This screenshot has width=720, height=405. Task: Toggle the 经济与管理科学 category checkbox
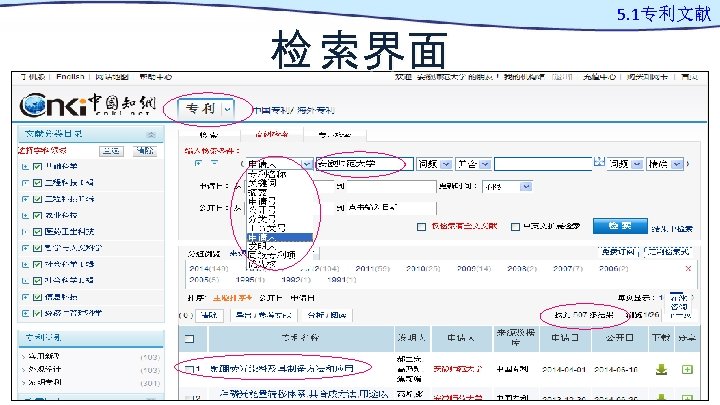(x=38, y=314)
